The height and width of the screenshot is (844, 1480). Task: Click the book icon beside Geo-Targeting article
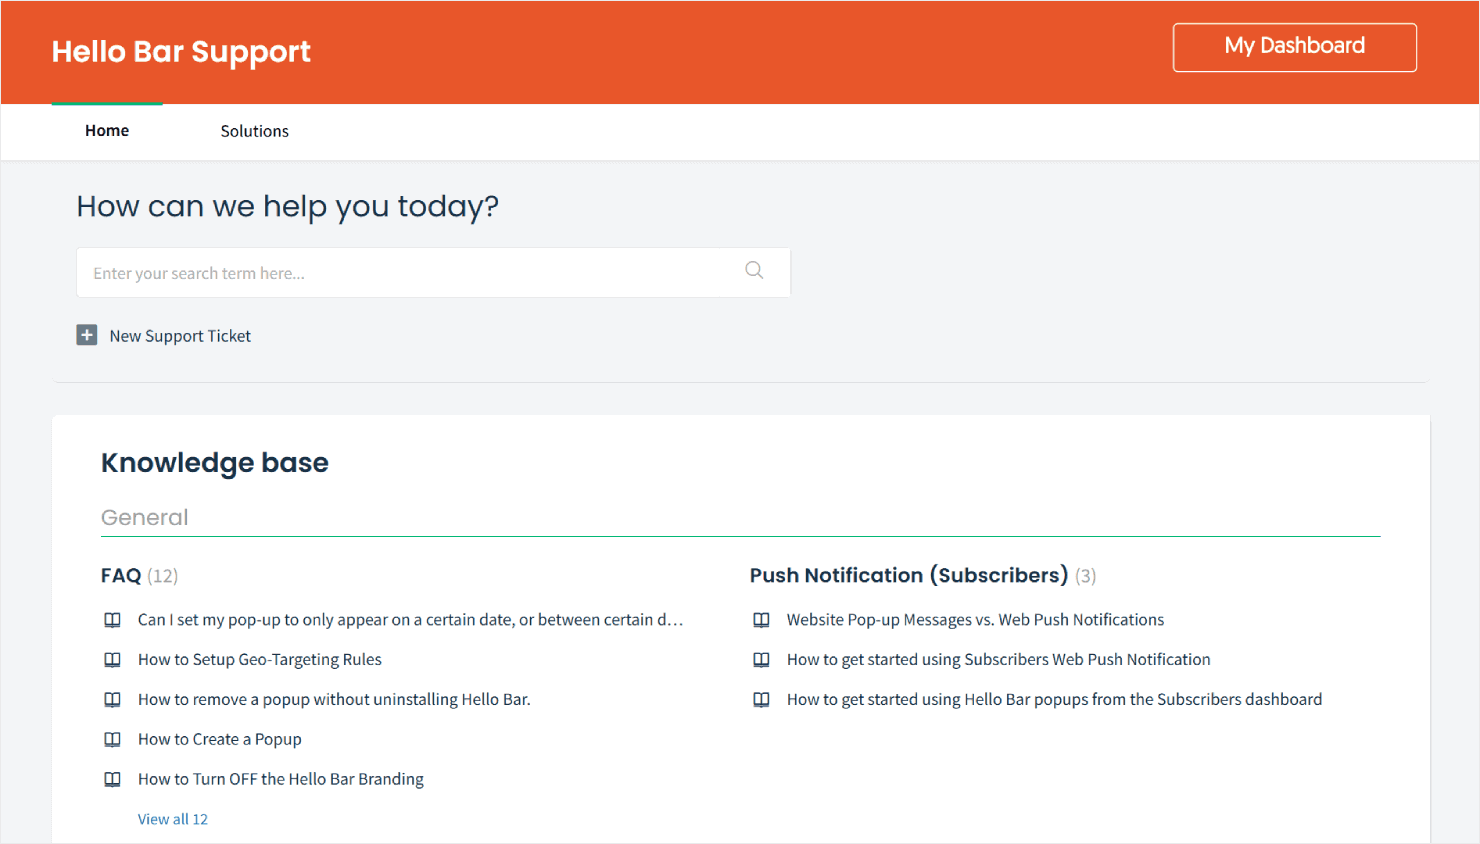click(x=112, y=659)
